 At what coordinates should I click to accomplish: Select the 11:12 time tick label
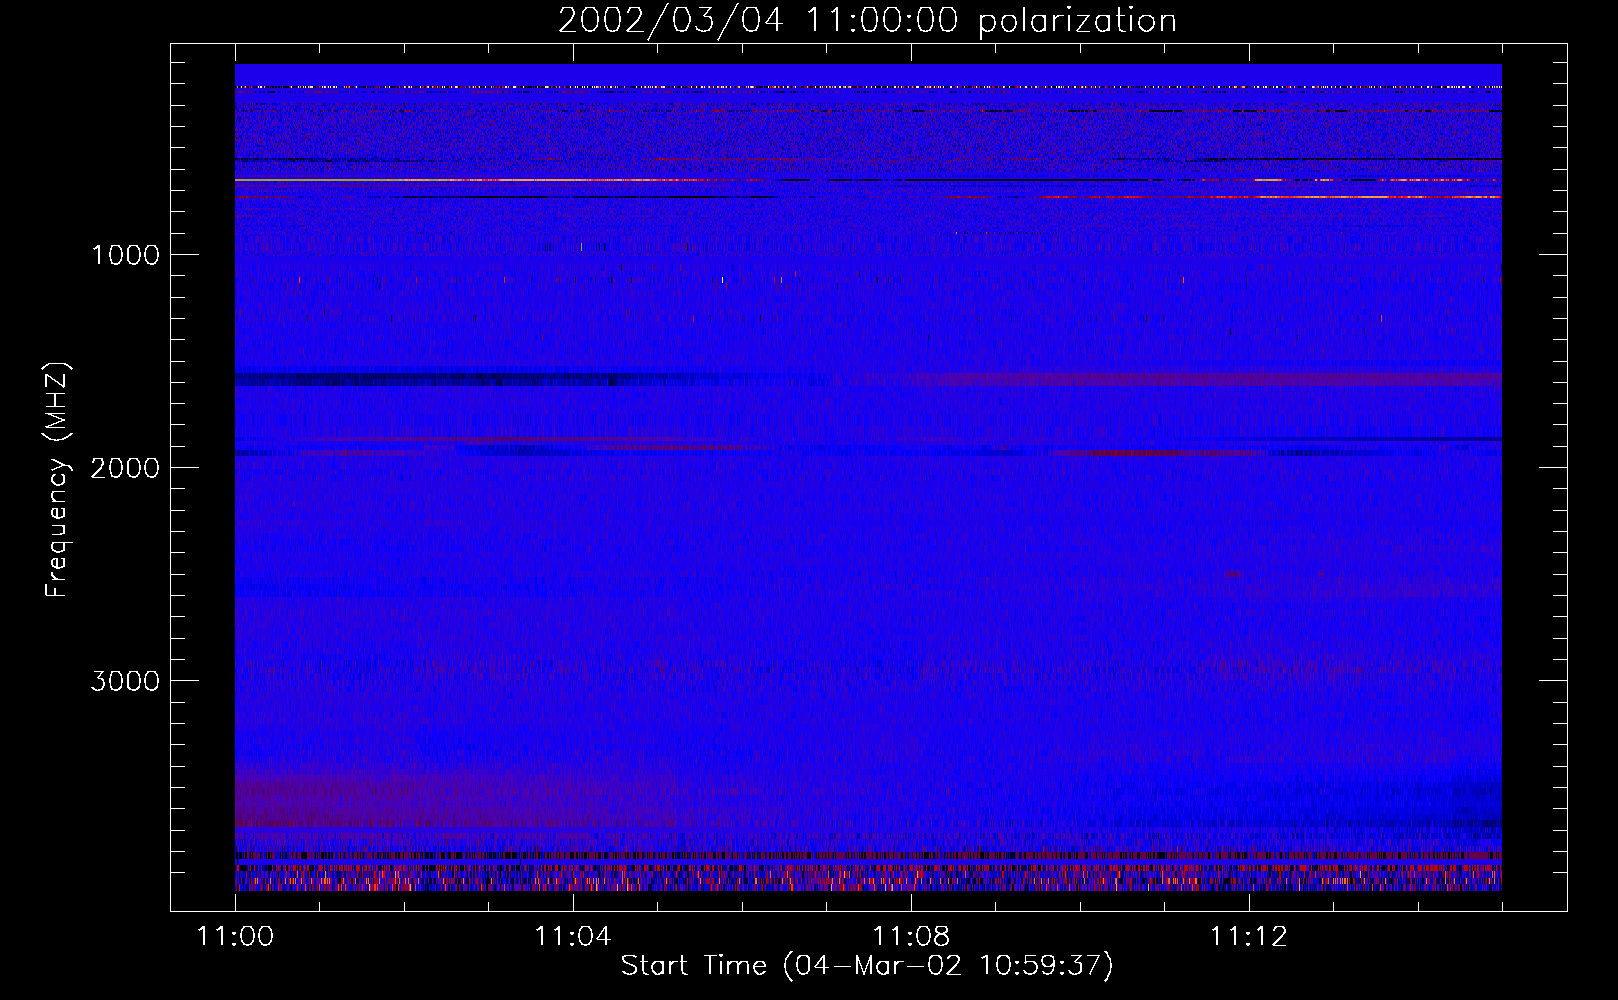pyautogui.click(x=1248, y=937)
